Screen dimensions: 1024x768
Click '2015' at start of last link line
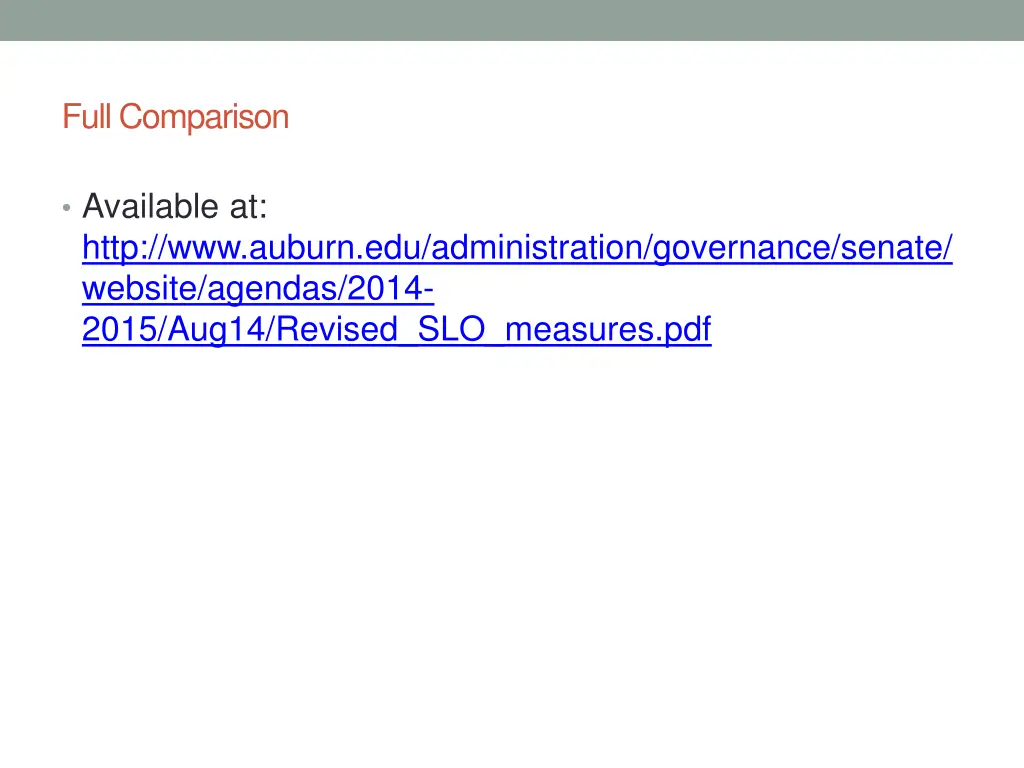coord(120,329)
